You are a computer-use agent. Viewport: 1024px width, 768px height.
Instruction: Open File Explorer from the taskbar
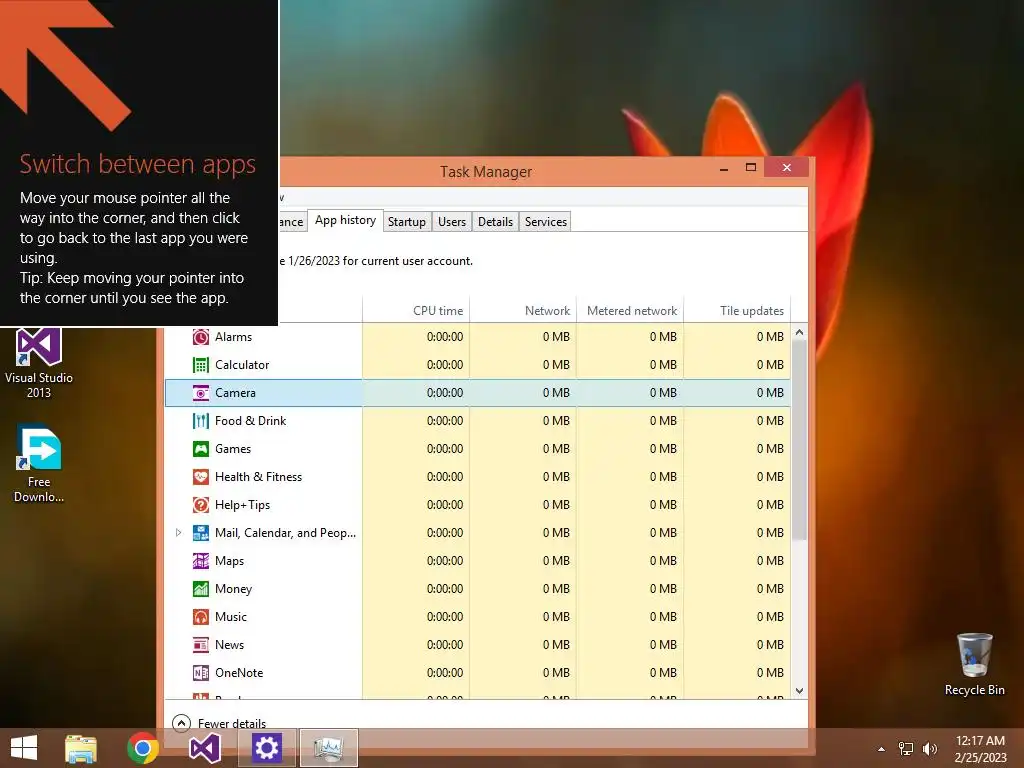click(81, 748)
